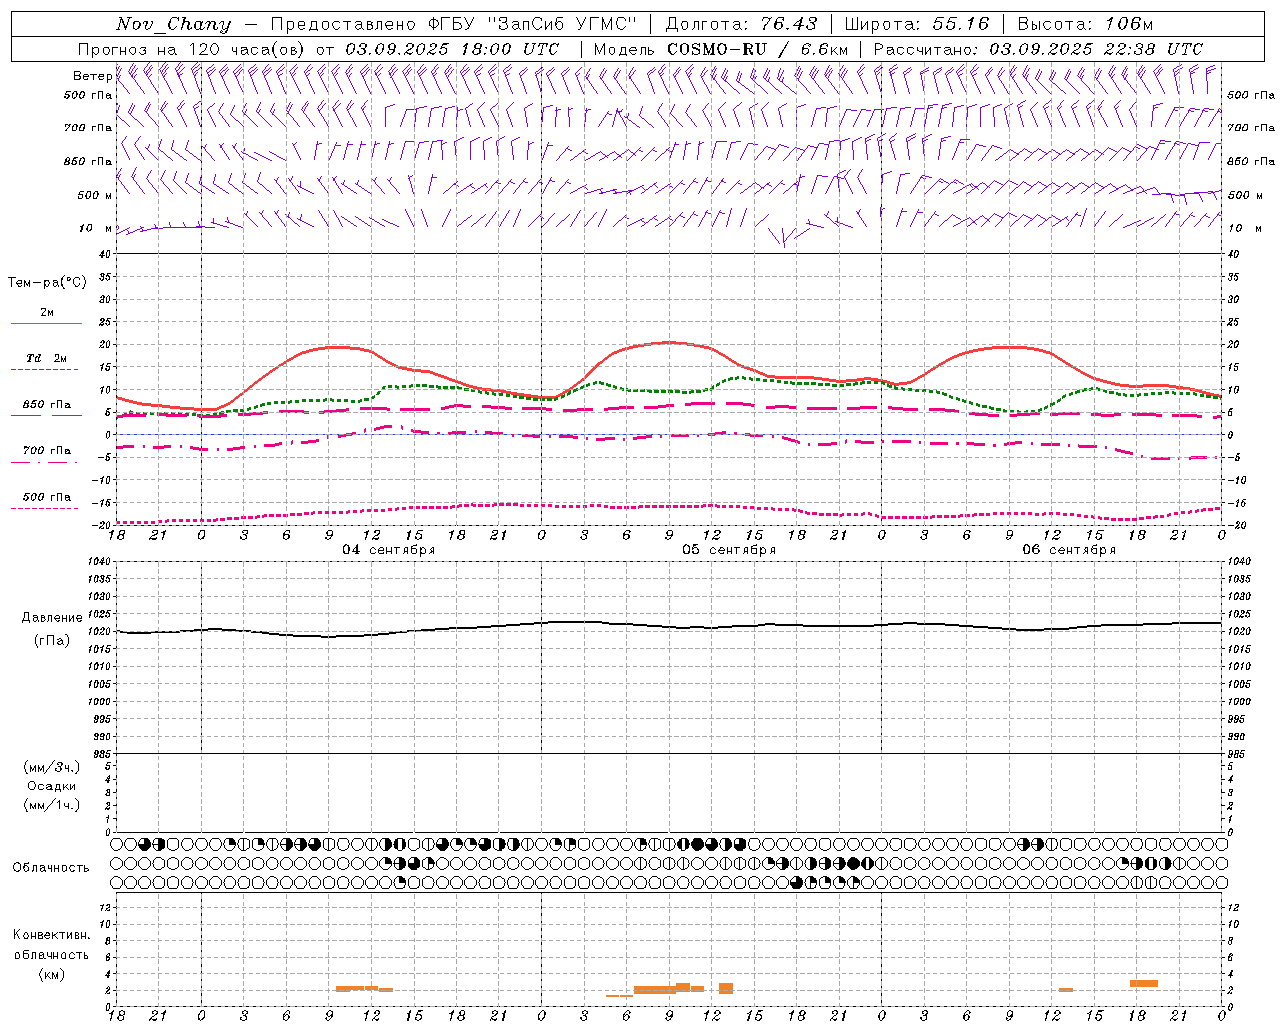
Task: Click the dotted pink line sample under '500 гПа' legend
Action: click(46, 509)
